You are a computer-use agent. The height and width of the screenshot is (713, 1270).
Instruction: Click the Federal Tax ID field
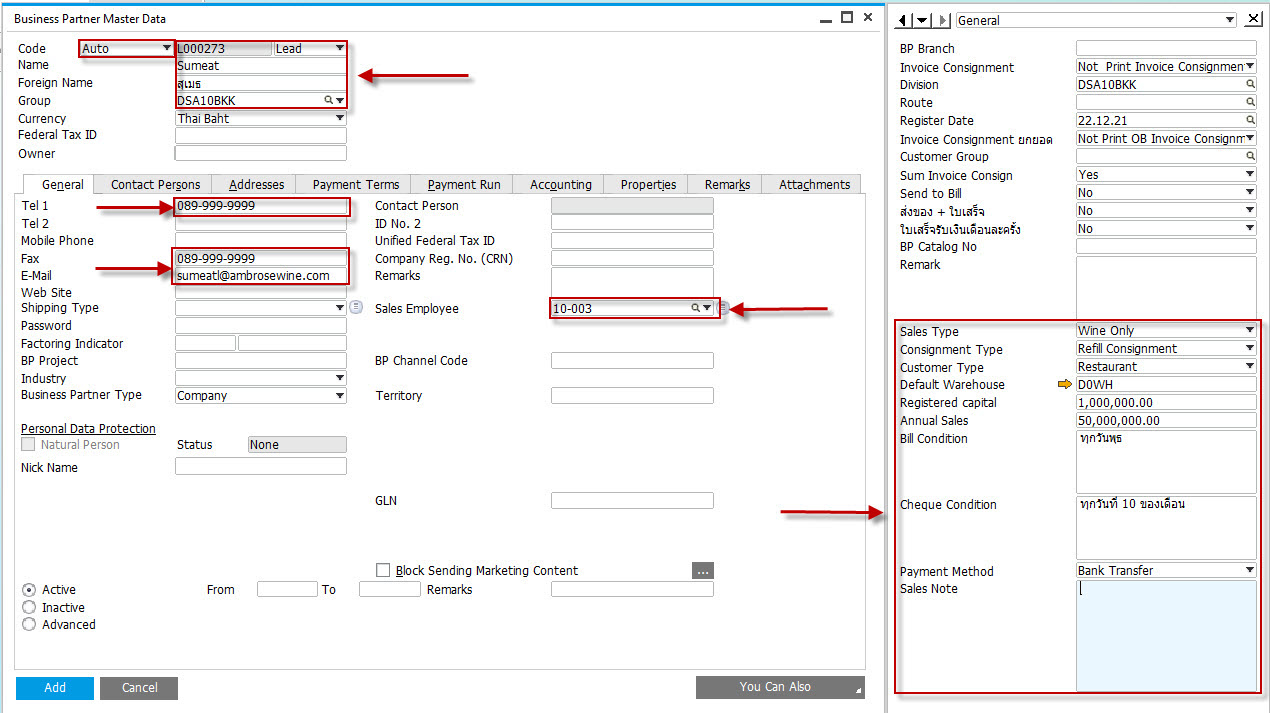coord(261,136)
